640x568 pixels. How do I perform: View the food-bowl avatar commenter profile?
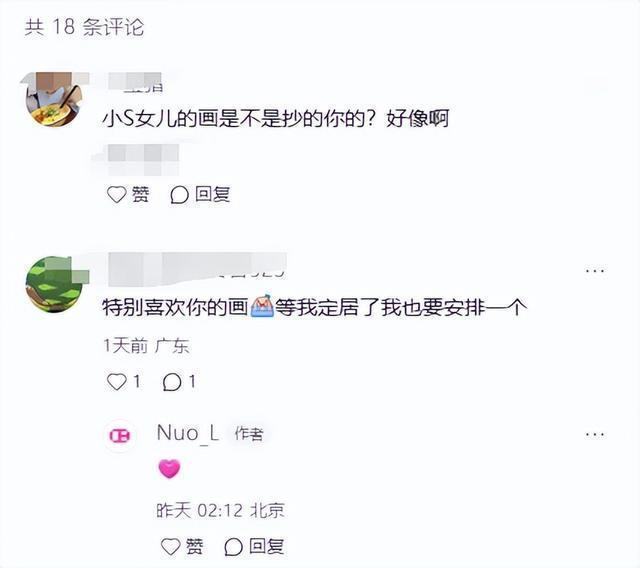(54, 99)
